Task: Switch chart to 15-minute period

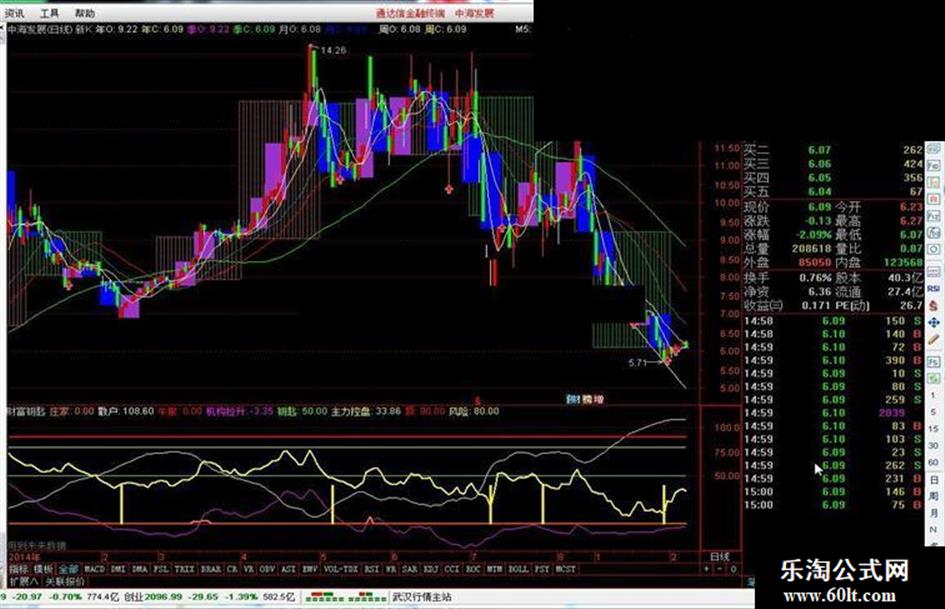Action: (933, 429)
